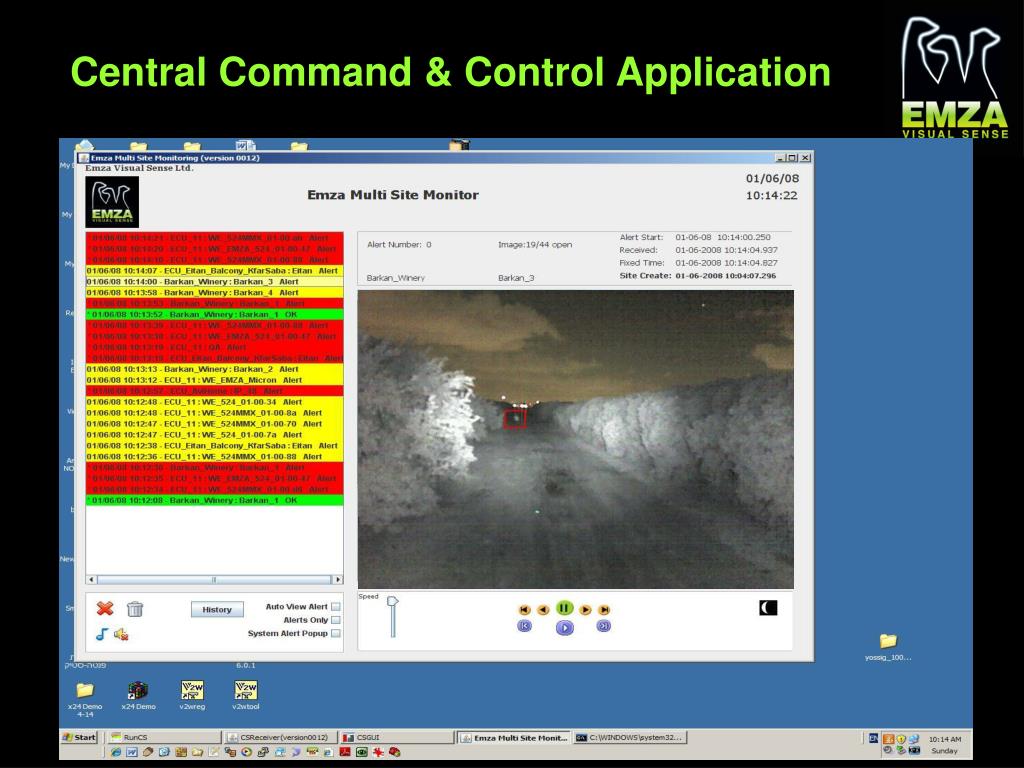Select the 10:12:36 WE_524MMX_01-00-88 alert row
This screenshot has width=1024, height=768.
(214, 456)
